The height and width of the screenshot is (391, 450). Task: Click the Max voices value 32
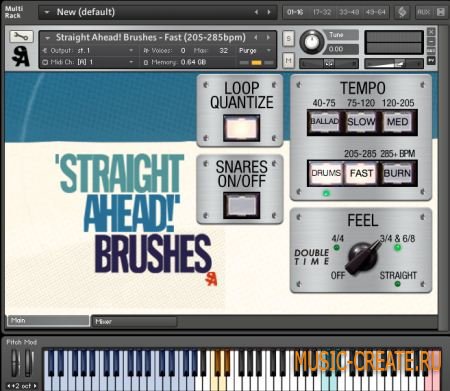pyautogui.click(x=224, y=51)
